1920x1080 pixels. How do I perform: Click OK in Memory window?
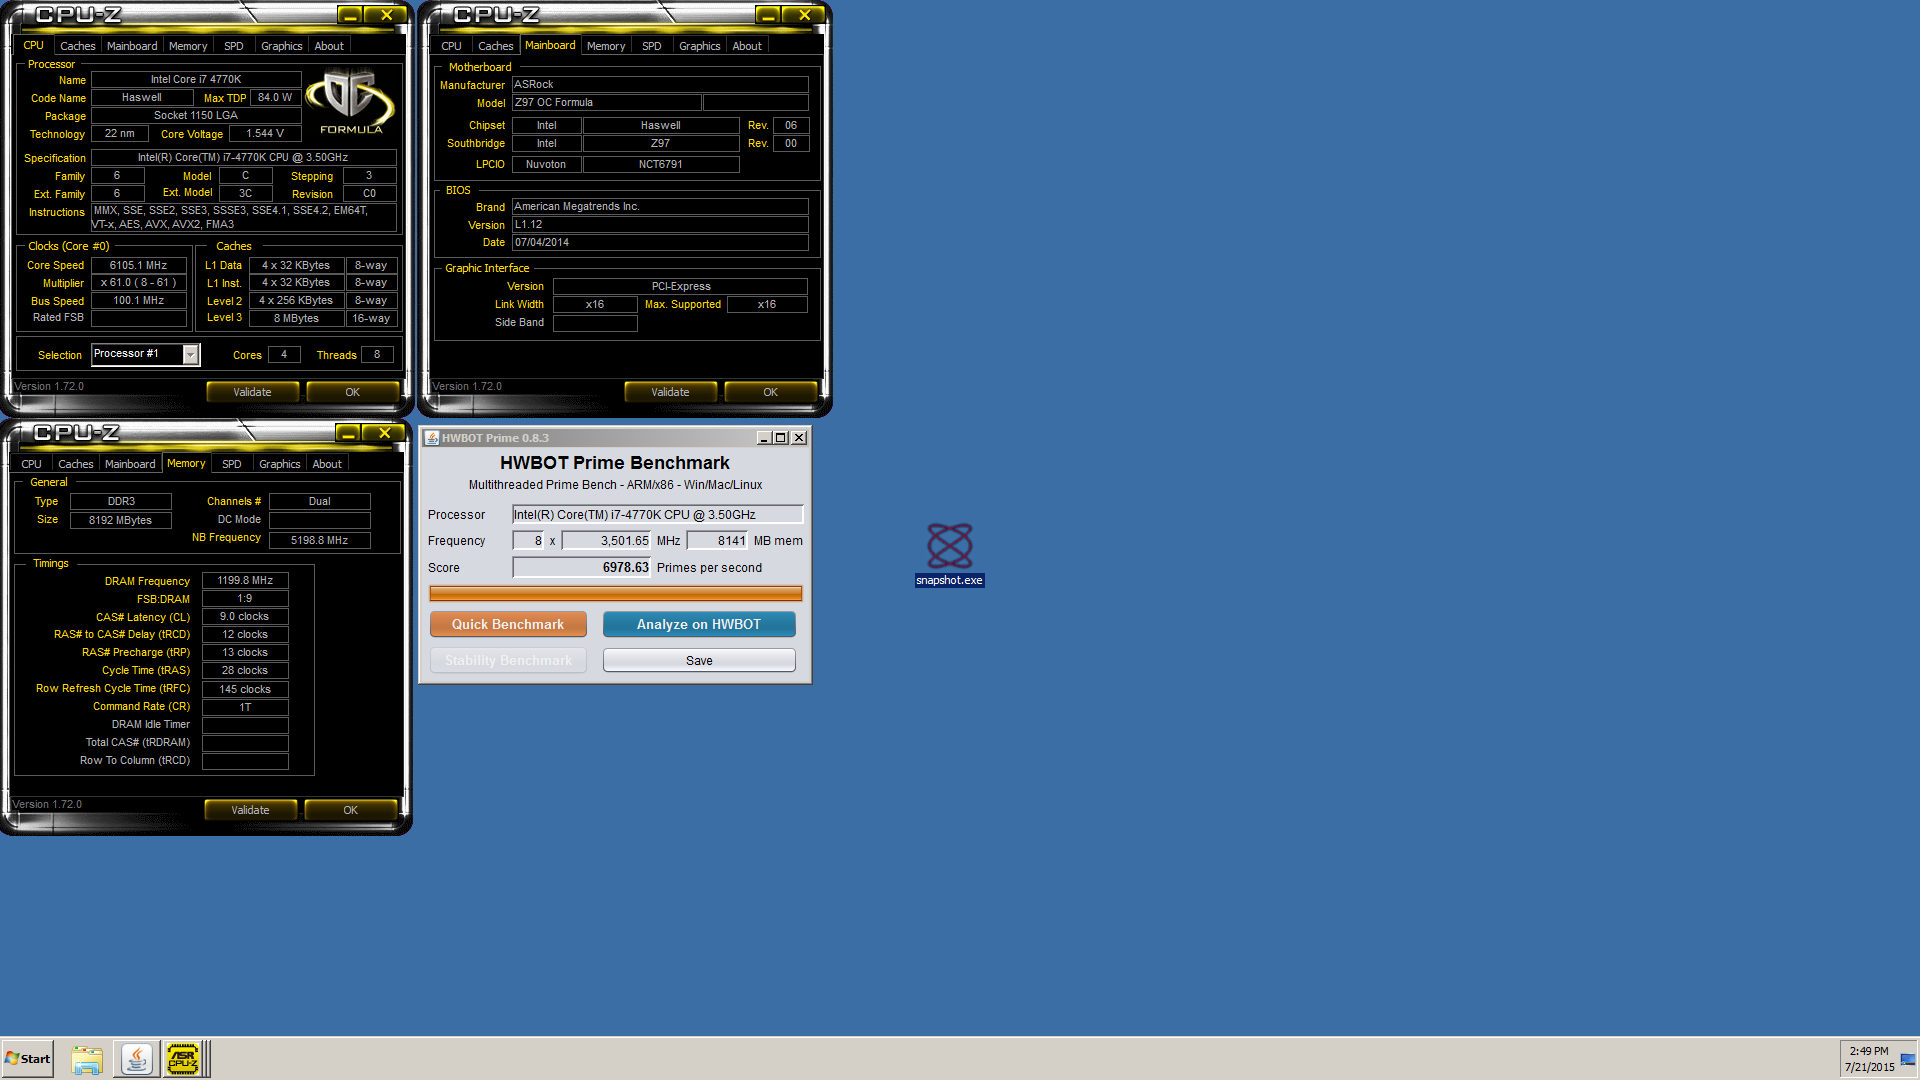click(350, 810)
